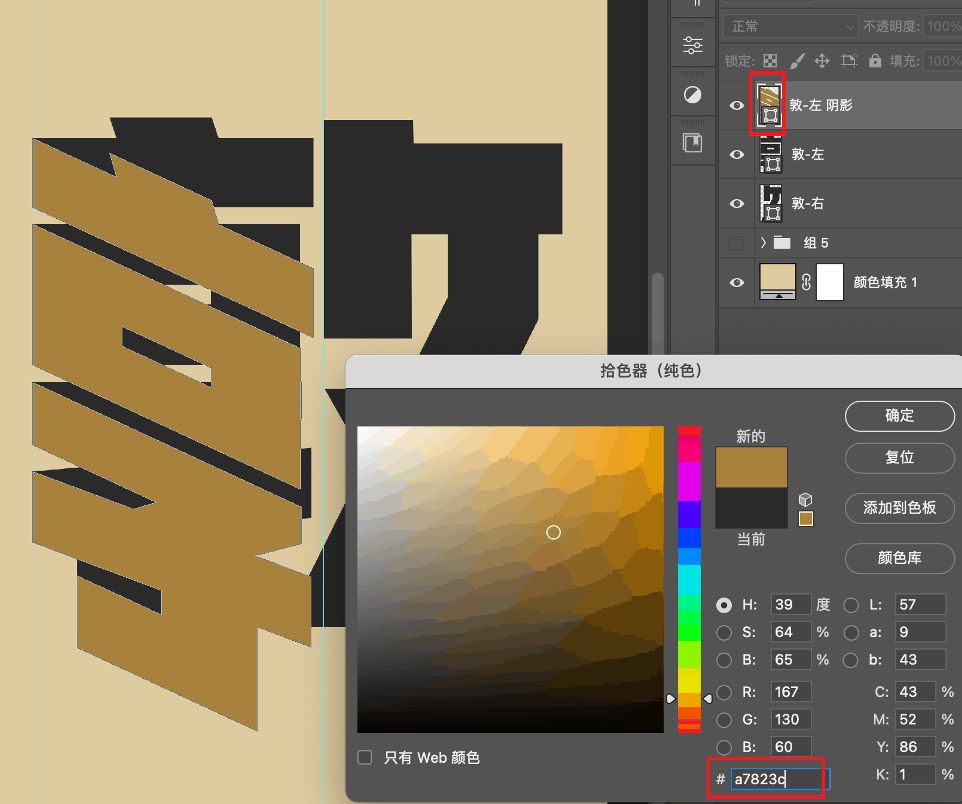Click the K black percentage field
The image size is (962, 804).
pos(915,775)
